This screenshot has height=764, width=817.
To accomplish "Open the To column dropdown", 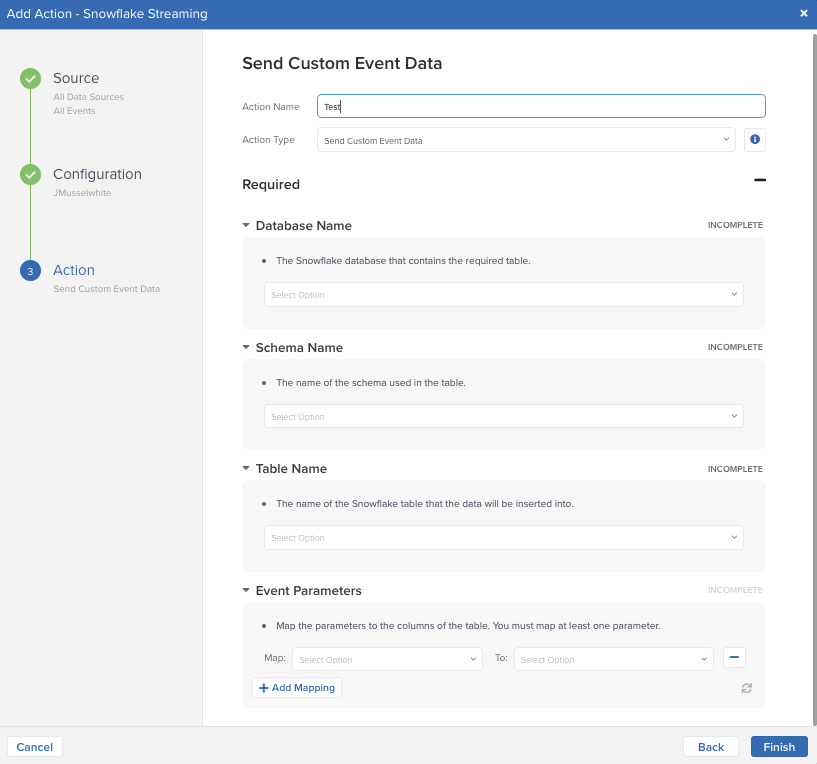I will click(x=612, y=659).
